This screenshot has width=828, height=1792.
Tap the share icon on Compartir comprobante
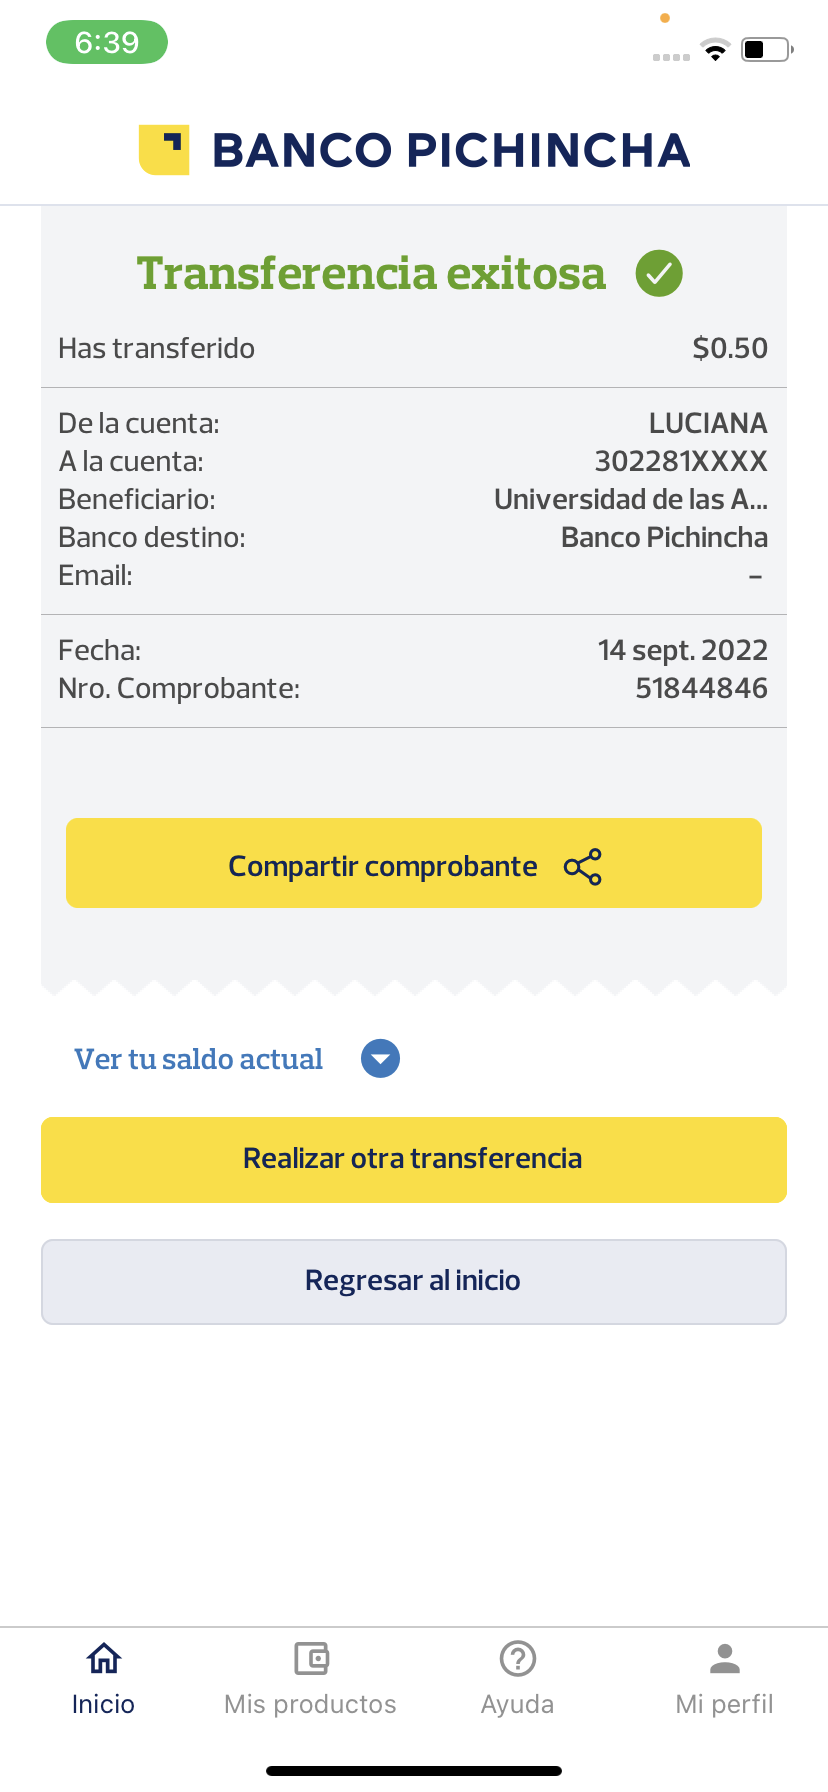[x=583, y=867]
